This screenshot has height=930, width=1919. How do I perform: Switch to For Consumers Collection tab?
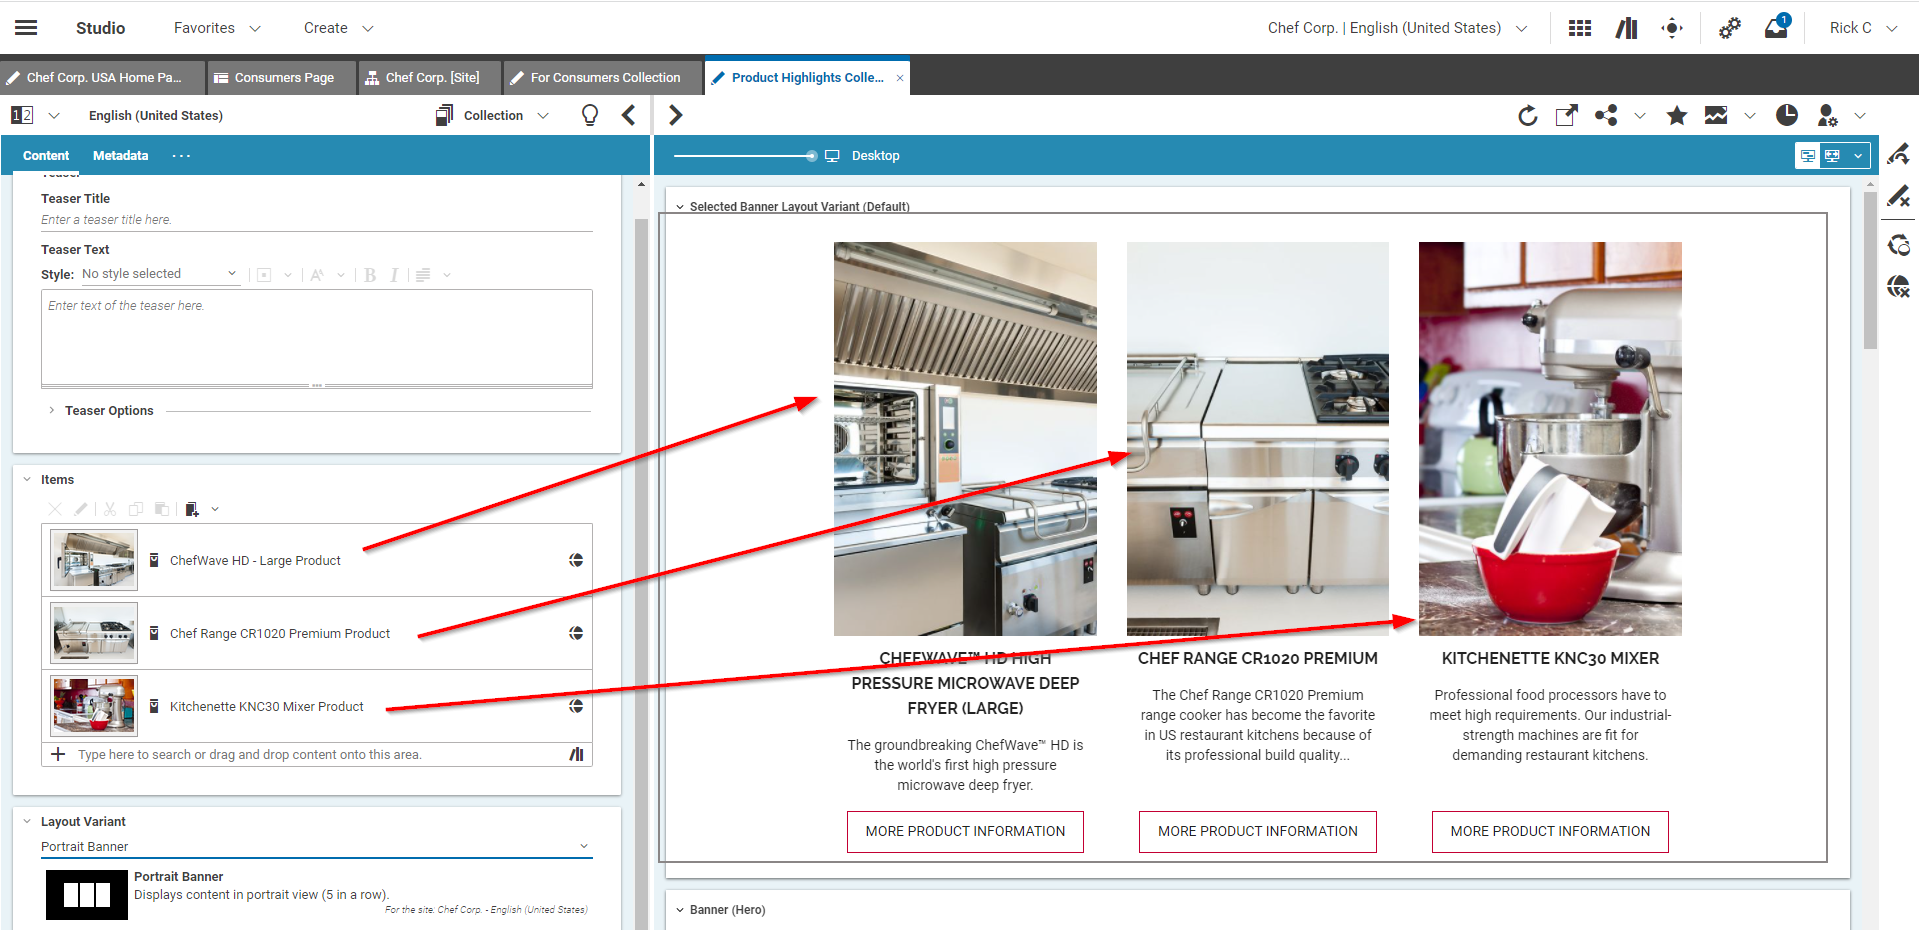coord(603,78)
